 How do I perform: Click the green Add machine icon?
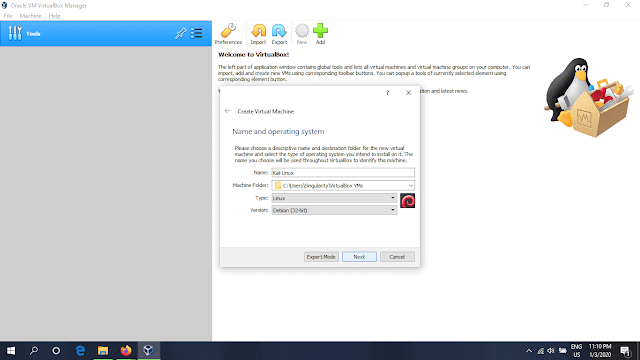(x=320, y=34)
